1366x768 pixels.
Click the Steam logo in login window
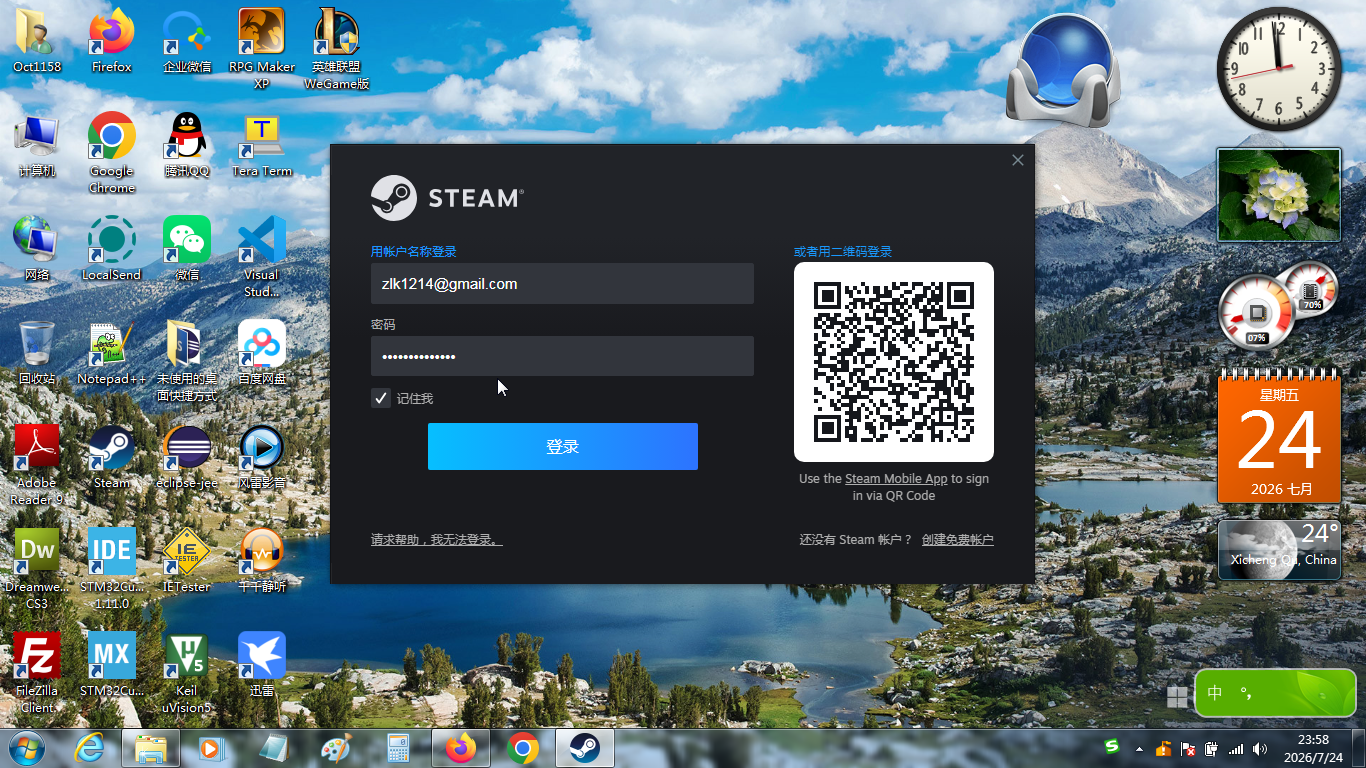pyautogui.click(x=447, y=198)
